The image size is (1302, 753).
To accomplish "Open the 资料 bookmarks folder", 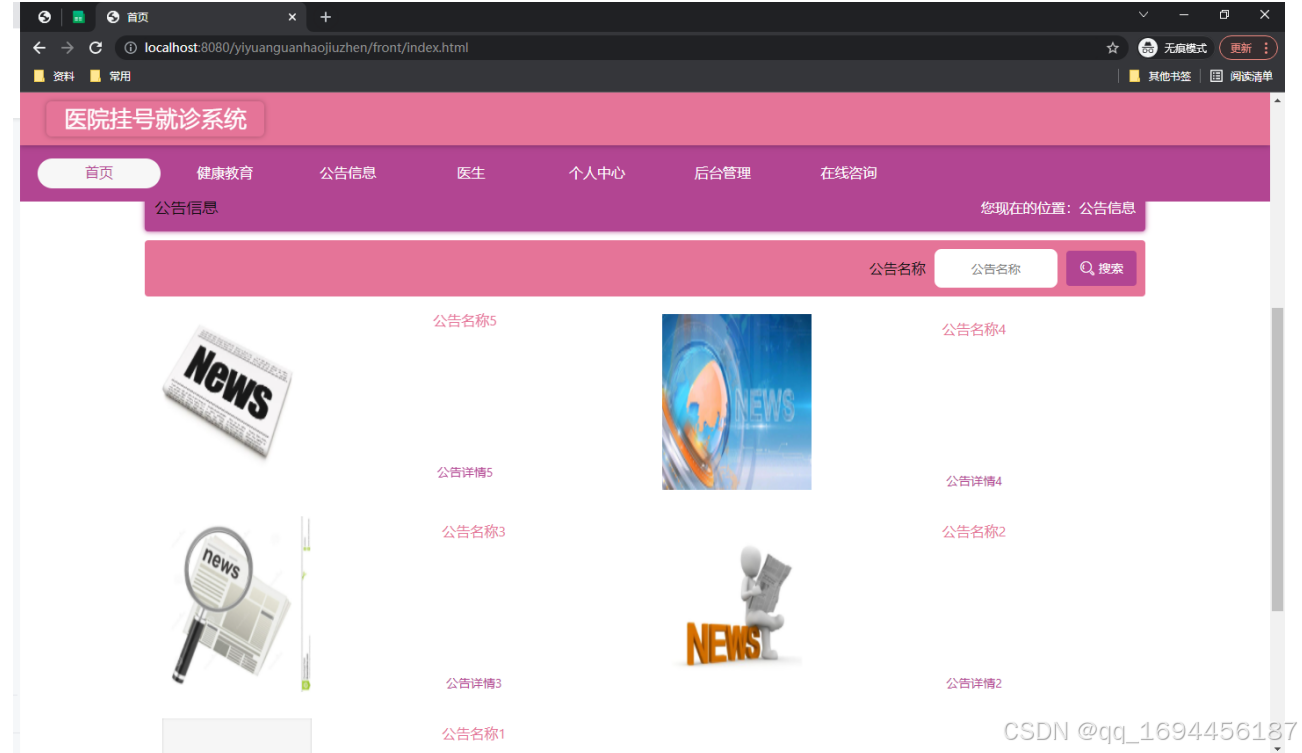I will (x=54, y=76).
